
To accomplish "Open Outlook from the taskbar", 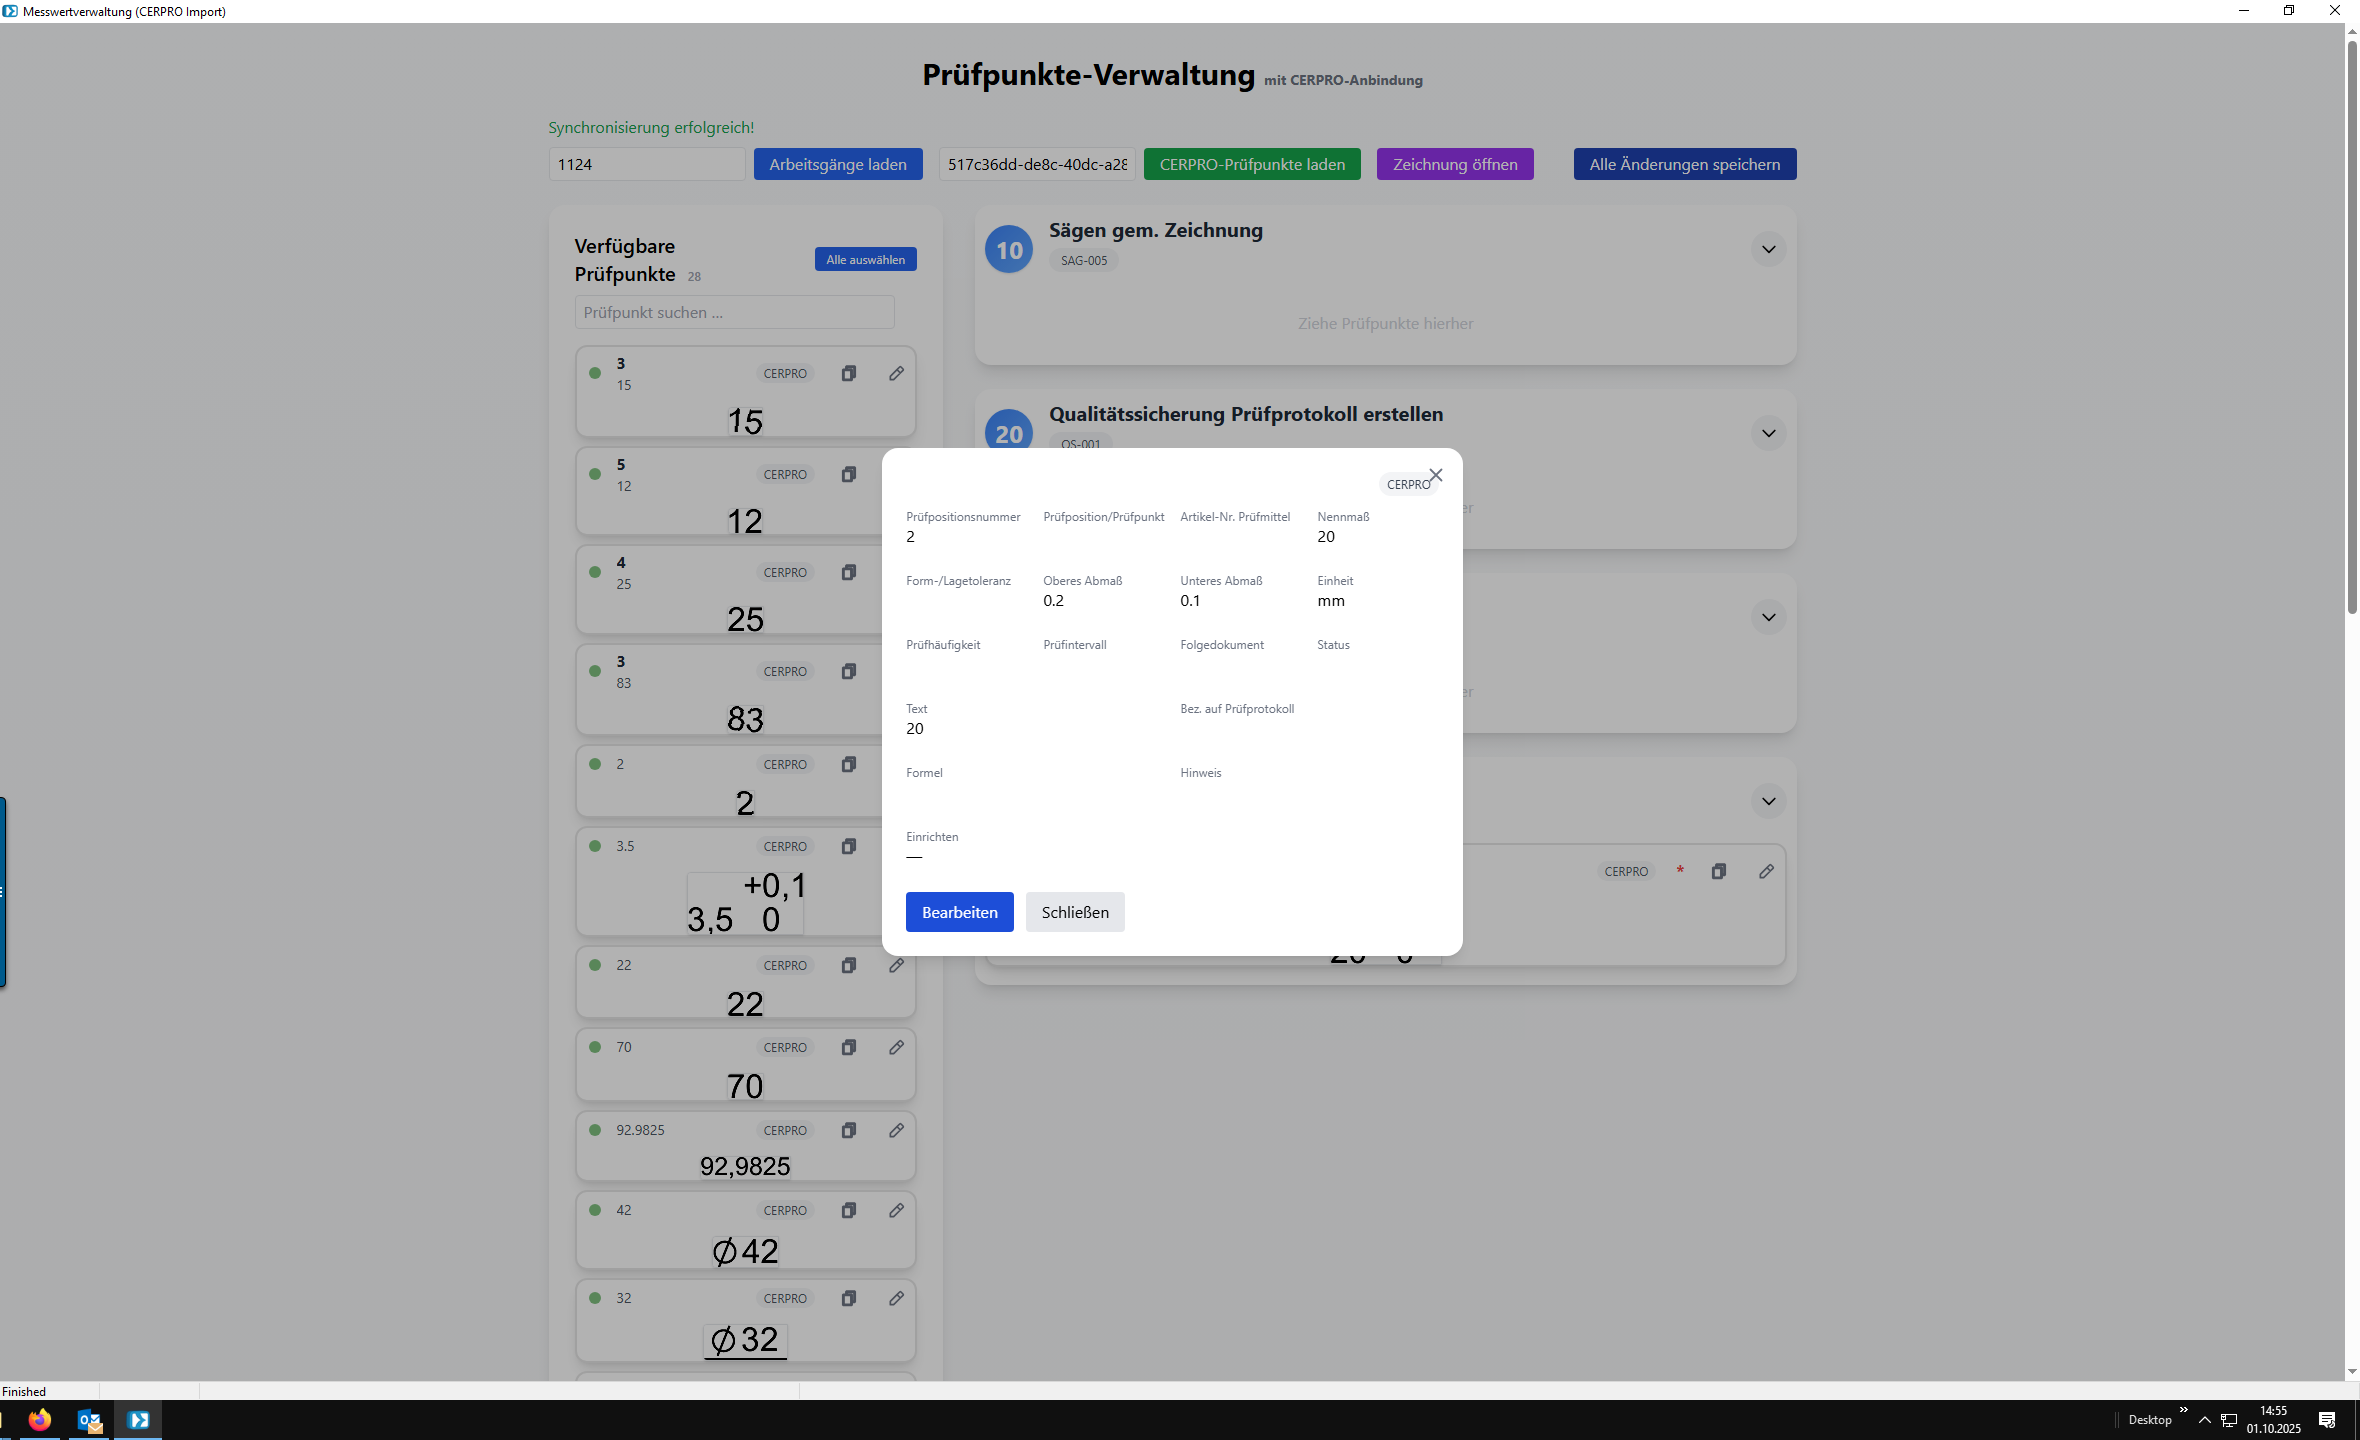I will point(89,1420).
